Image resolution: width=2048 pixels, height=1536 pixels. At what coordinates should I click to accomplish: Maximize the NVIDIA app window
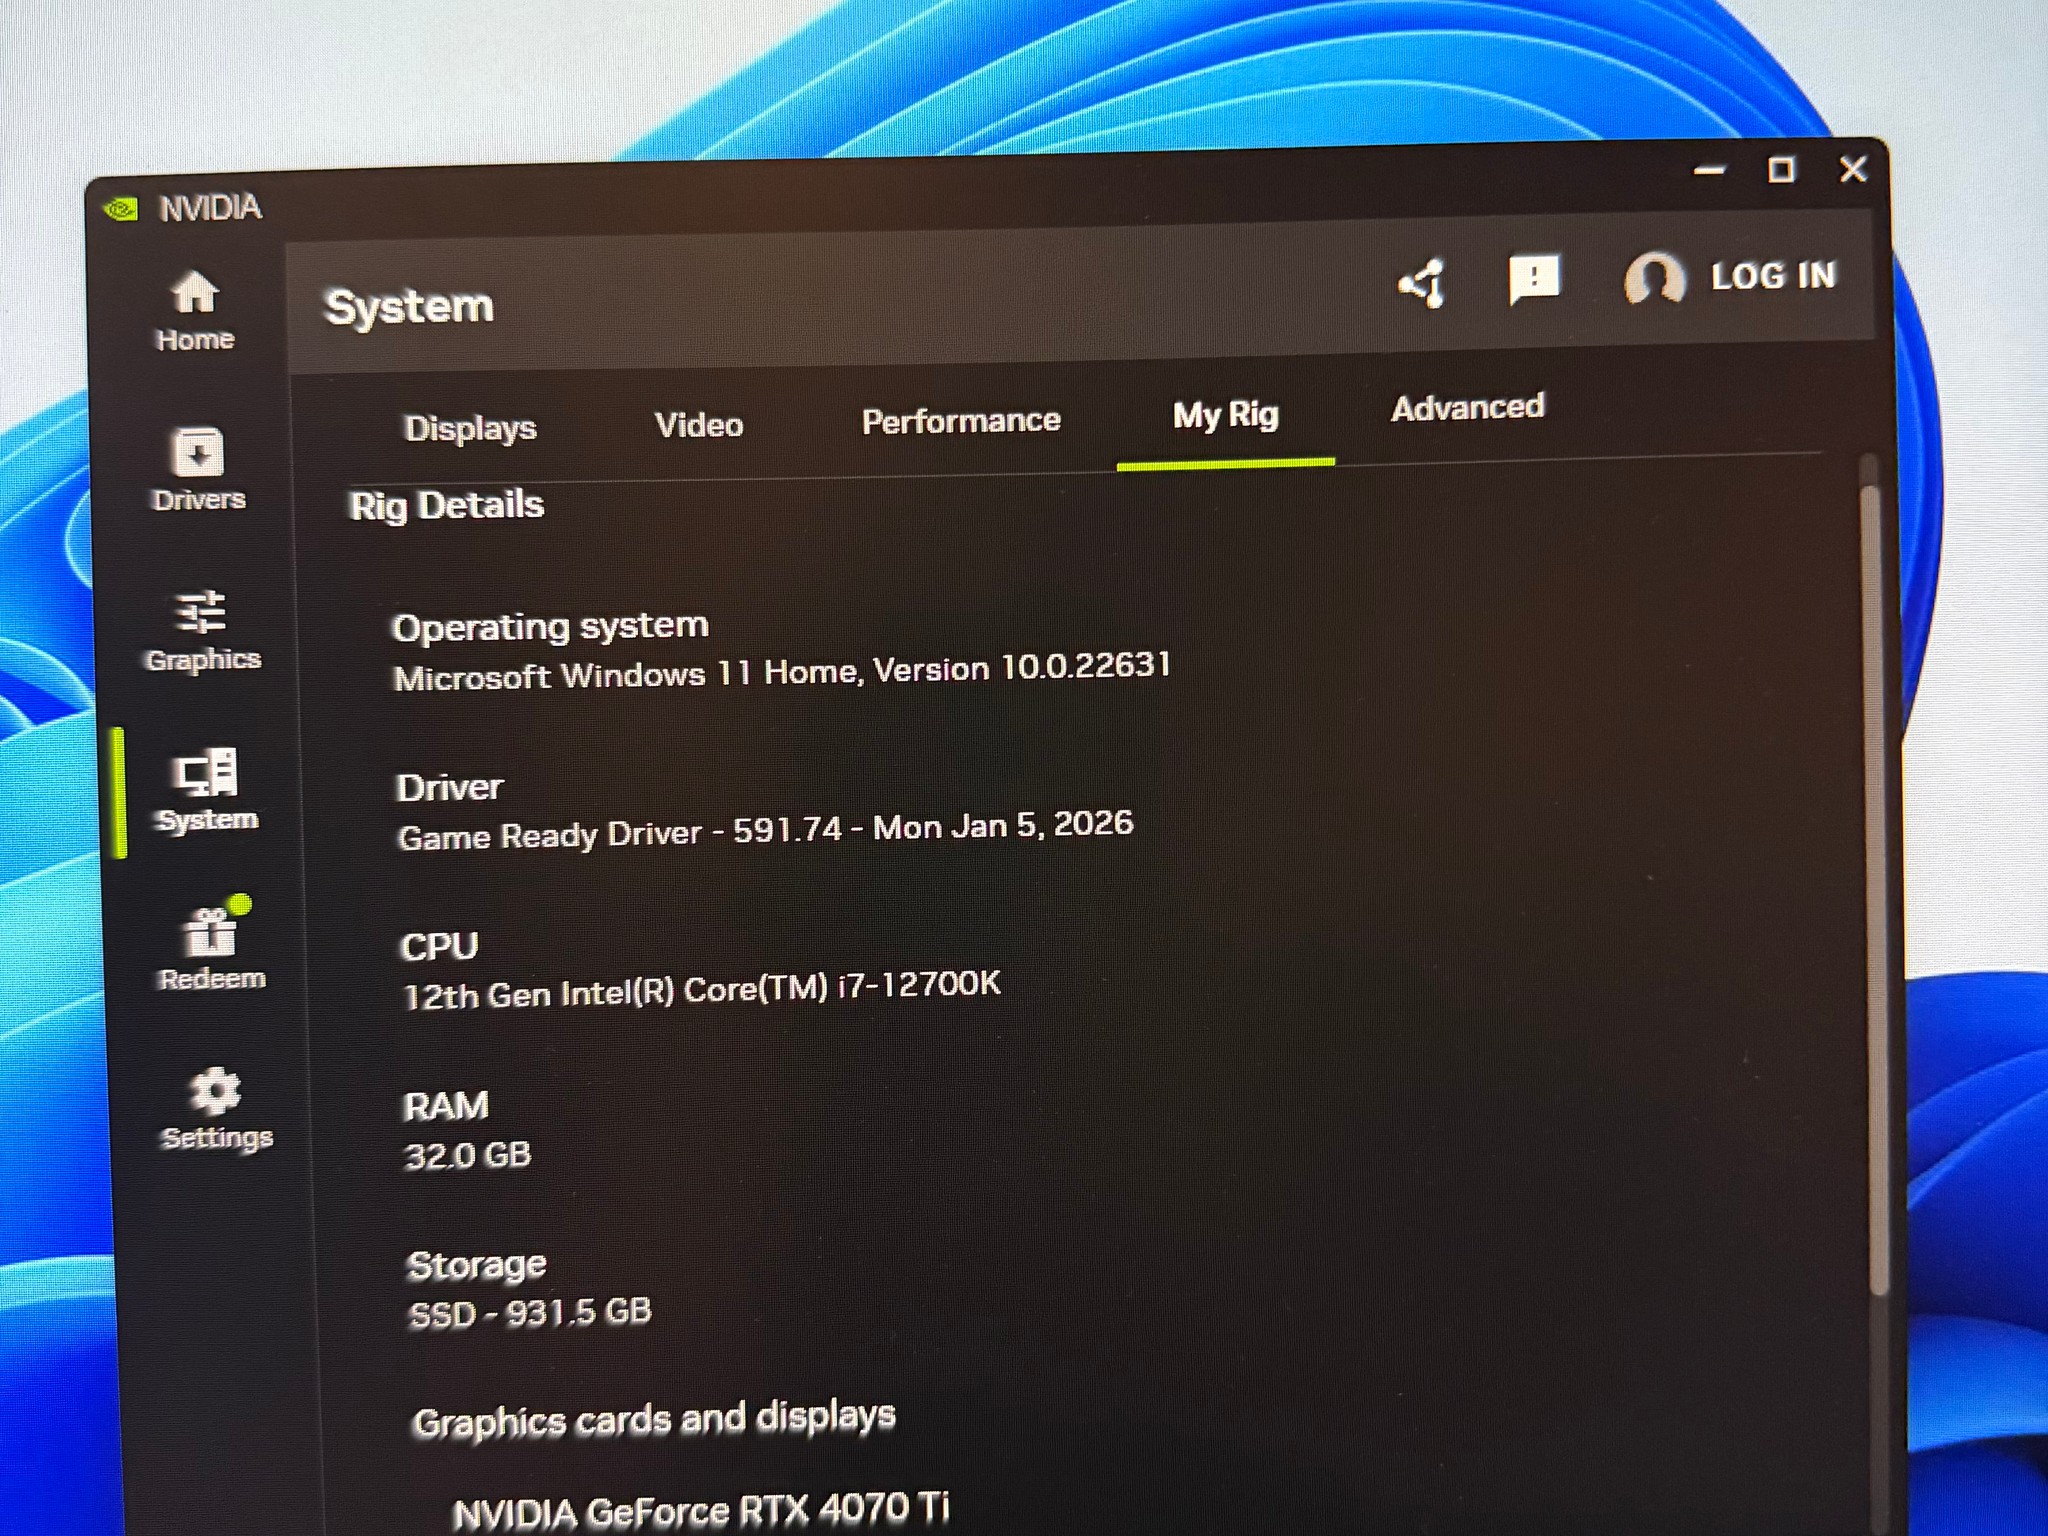point(1781,170)
